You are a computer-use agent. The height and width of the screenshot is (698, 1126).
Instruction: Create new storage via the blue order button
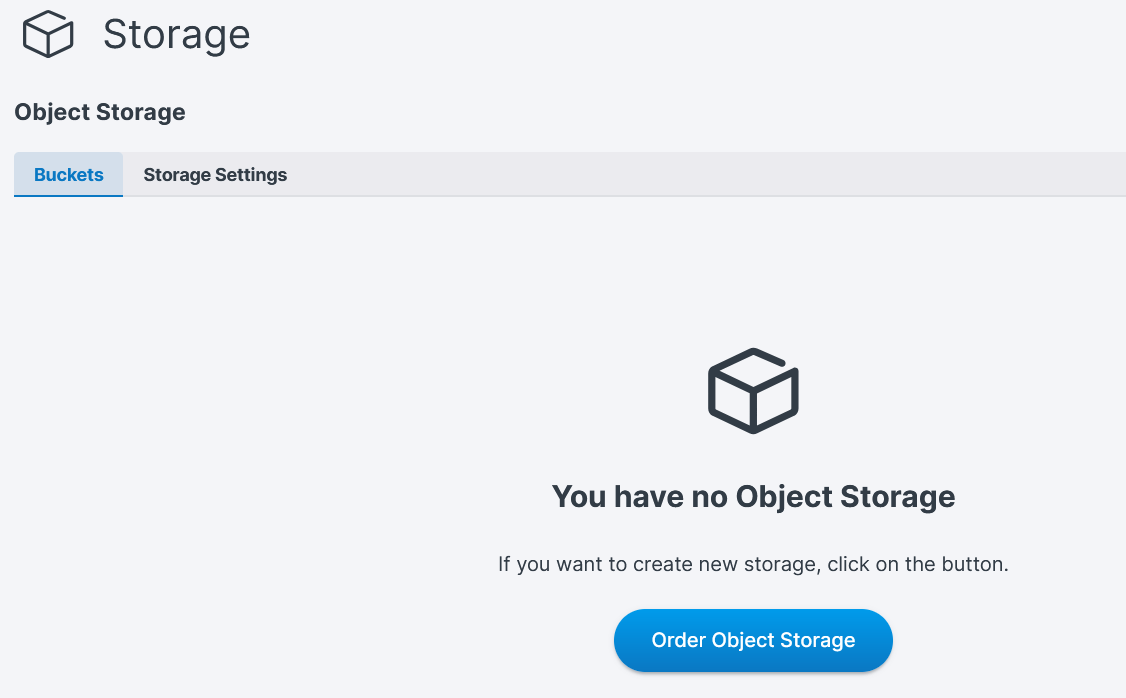pos(753,640)
